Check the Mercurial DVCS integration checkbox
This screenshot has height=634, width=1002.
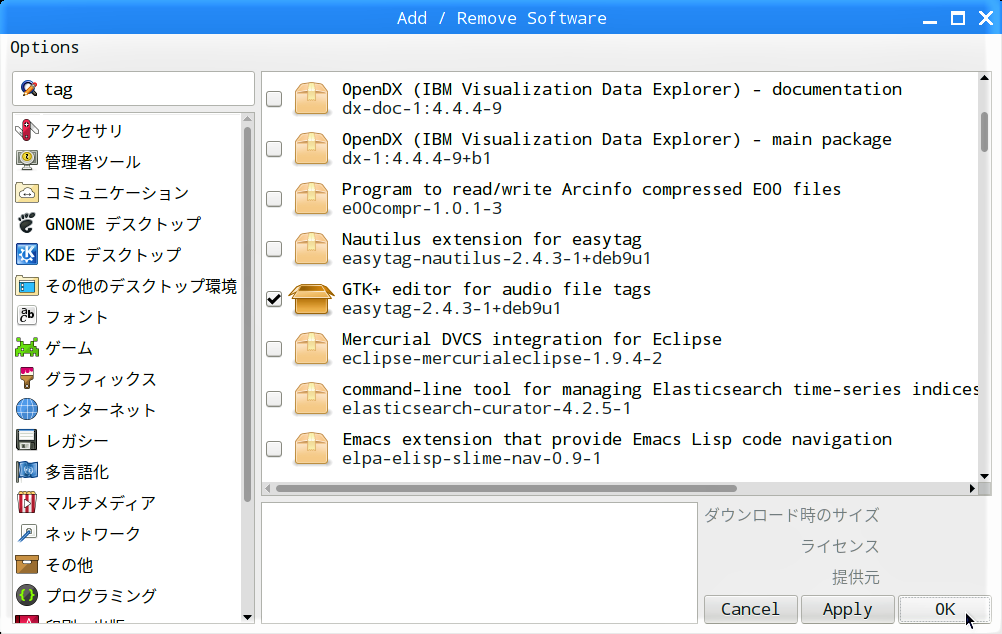274,348
